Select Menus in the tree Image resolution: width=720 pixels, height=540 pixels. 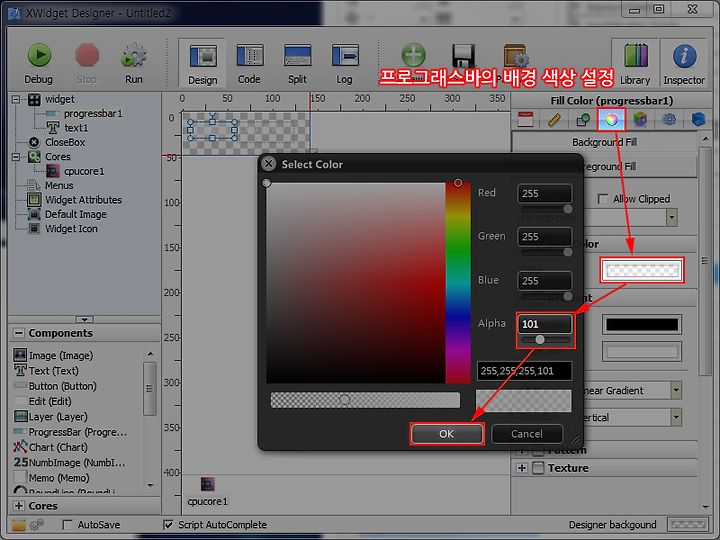(x=59, y=186)
